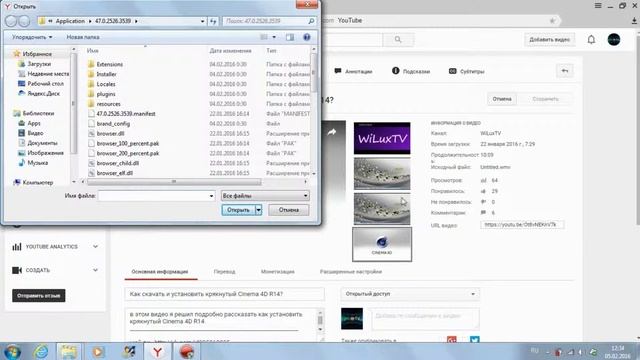Click the Google+ share icon
Image resolution: width=640 pixels, height=360 pixels.
[x=452, y=339]
